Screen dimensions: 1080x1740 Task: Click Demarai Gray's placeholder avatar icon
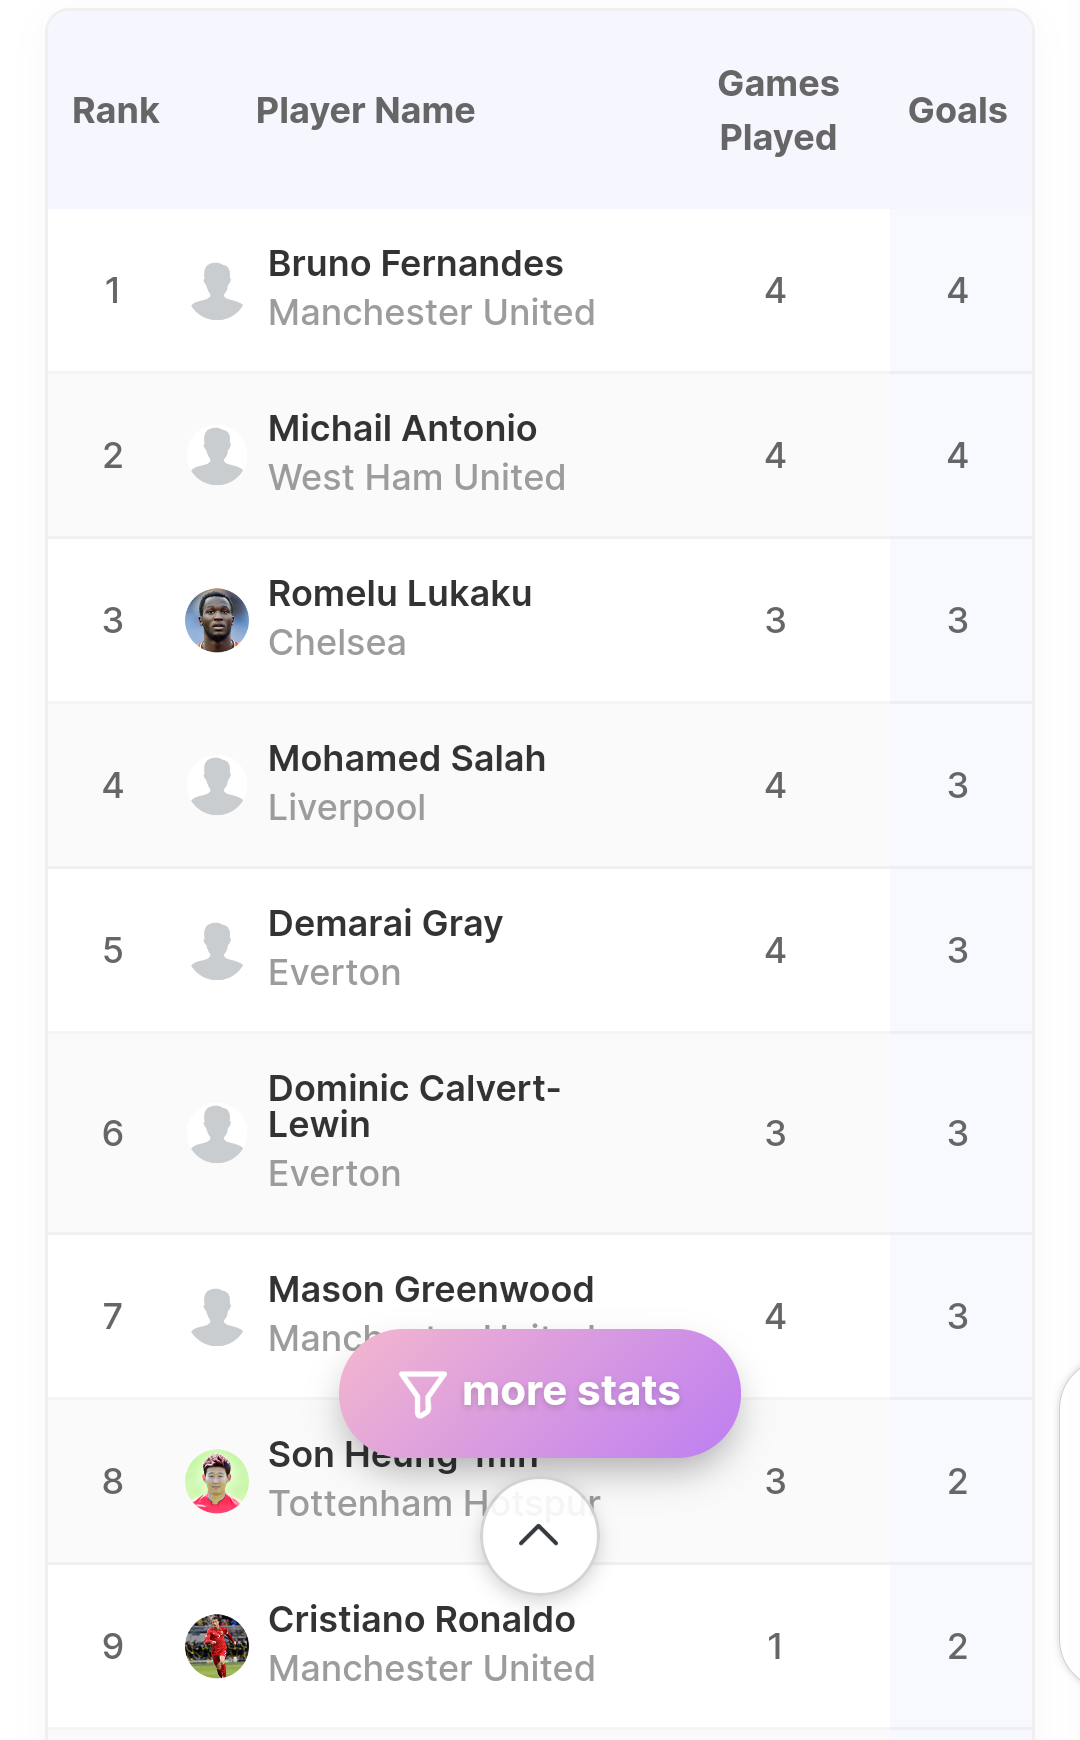(x=217, y=950)
